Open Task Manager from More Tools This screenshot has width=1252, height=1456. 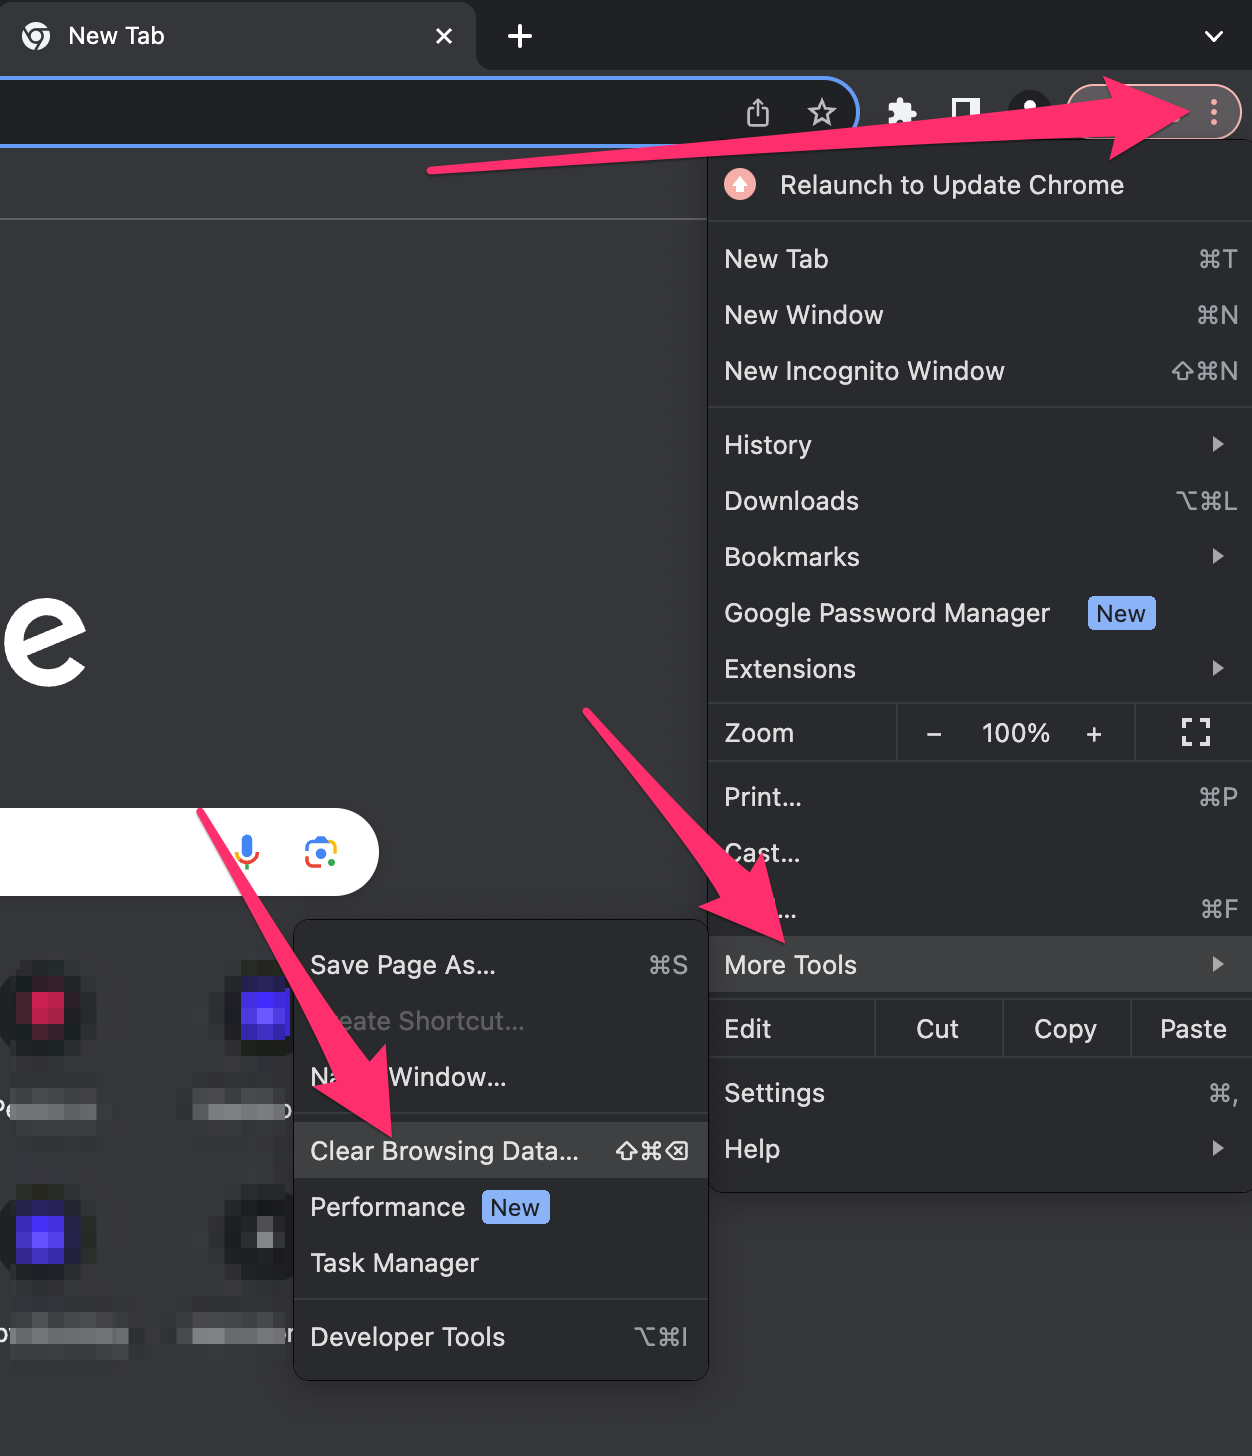[394, 1262]
